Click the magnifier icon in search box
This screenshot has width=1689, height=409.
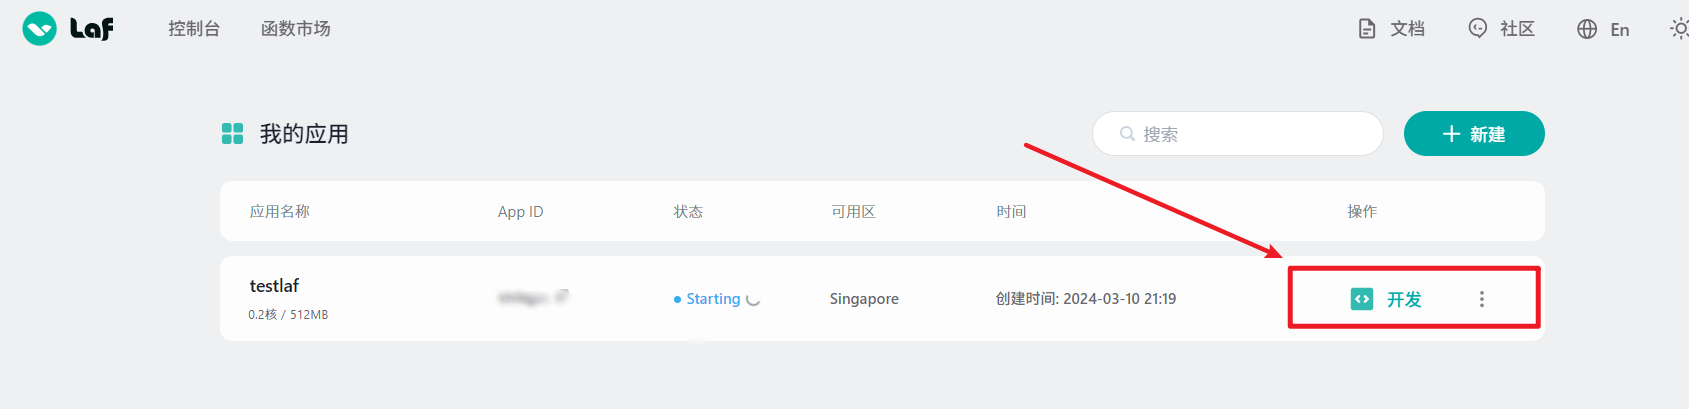click(x=1127, y=134)
